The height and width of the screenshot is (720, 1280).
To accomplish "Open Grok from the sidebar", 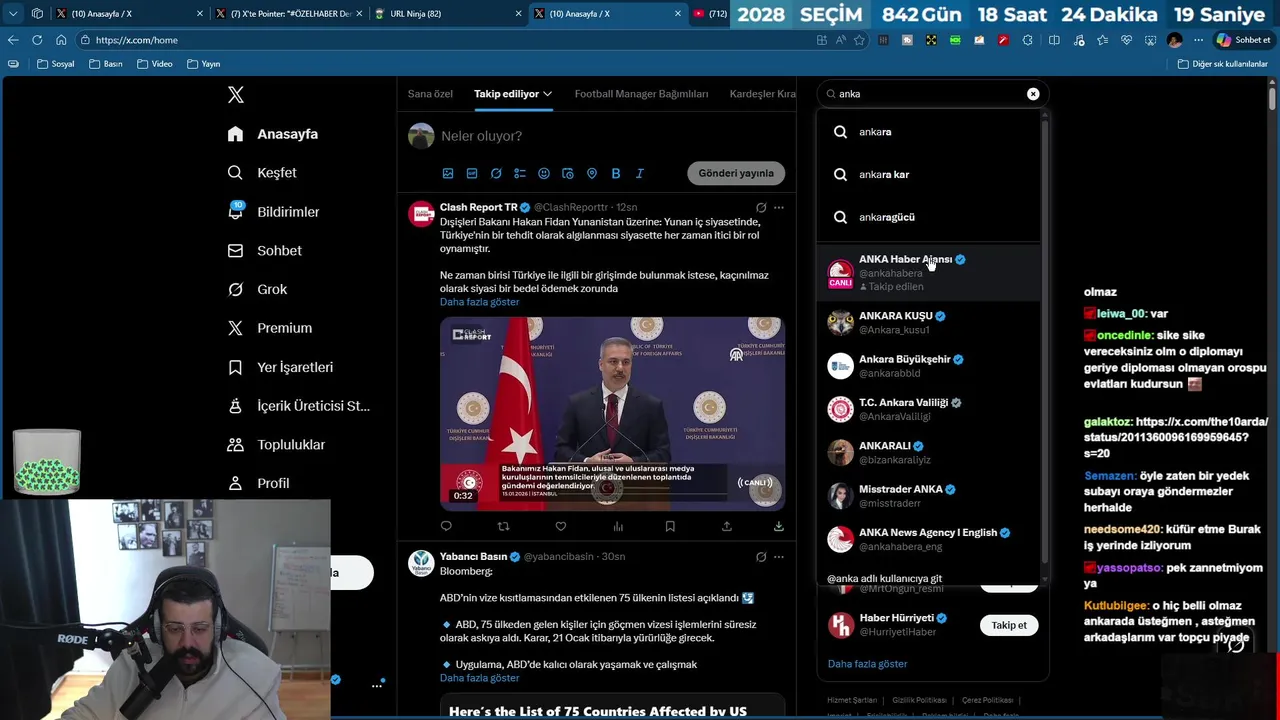I will click(257, 289).
